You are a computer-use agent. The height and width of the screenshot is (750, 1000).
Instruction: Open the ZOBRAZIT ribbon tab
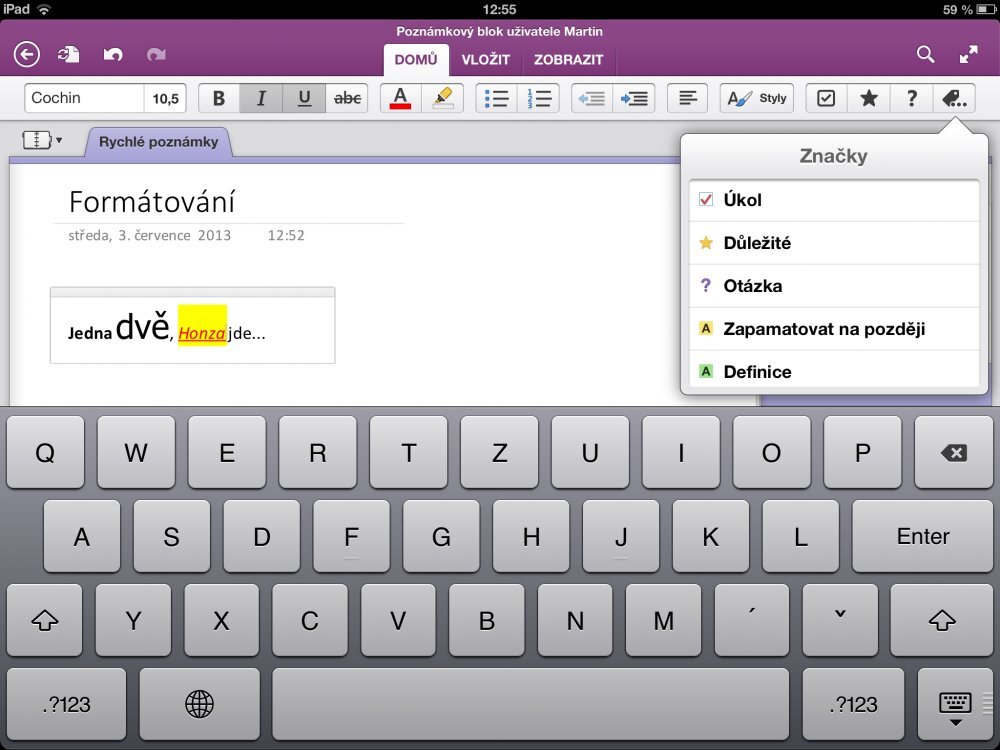pyautogui.click(x=569, y=60)
